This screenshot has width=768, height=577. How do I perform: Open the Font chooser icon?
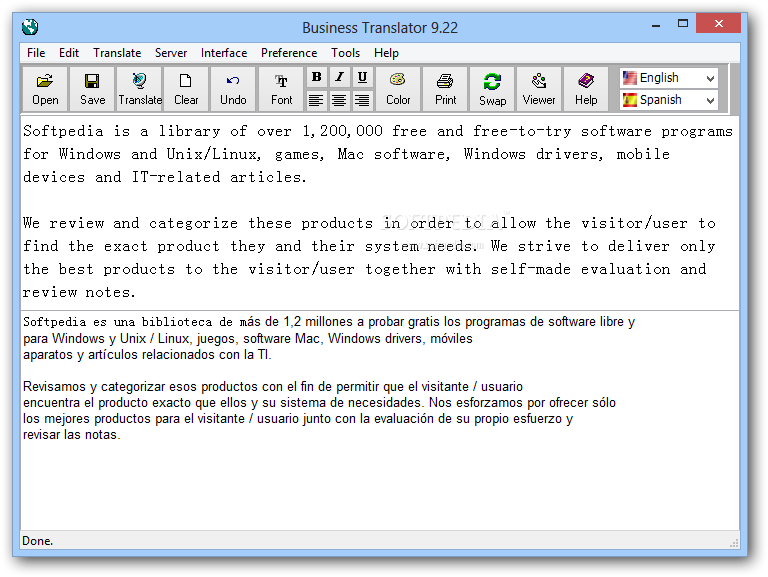pyautogui.click(x=281, y=89)
